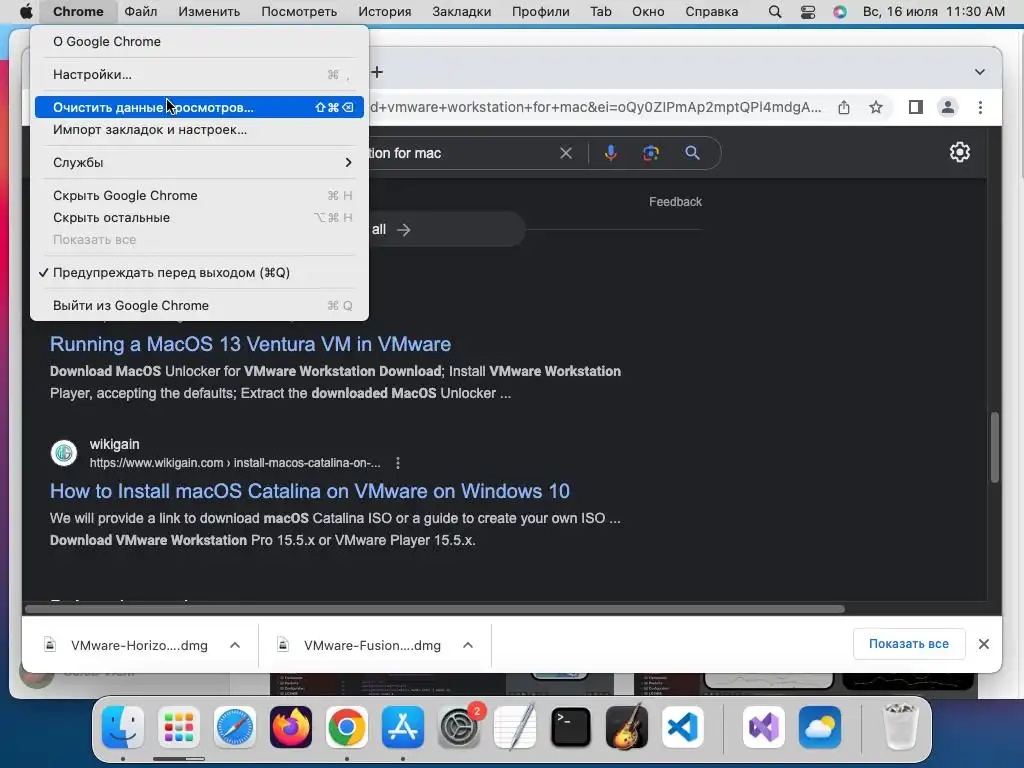Open Finder from the Dock
The image size is (1024, 768).
click(123, 727)
